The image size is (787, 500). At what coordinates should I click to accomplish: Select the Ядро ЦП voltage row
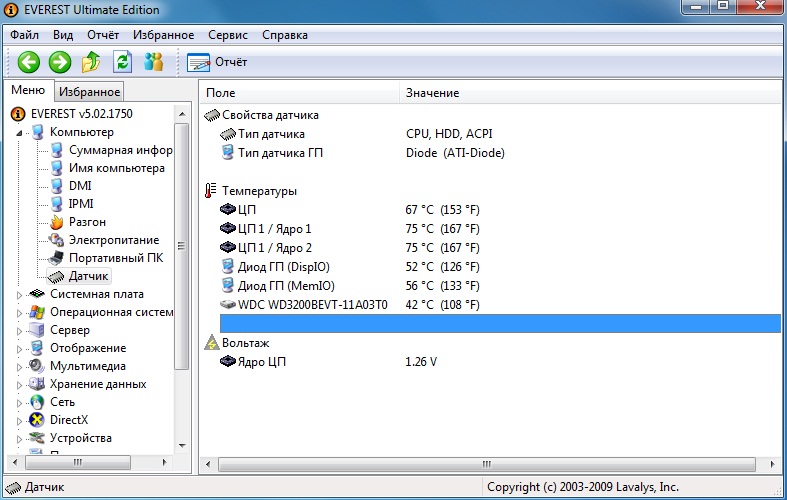pyautogui.click(x=492, y=361)
